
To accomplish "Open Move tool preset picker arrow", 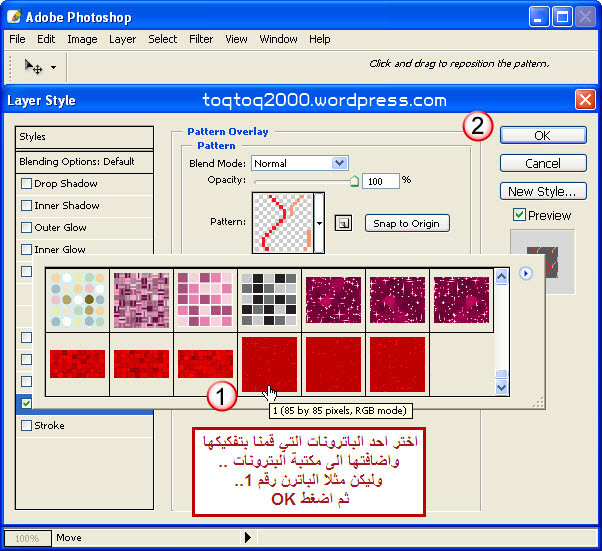I will [53, 68].
